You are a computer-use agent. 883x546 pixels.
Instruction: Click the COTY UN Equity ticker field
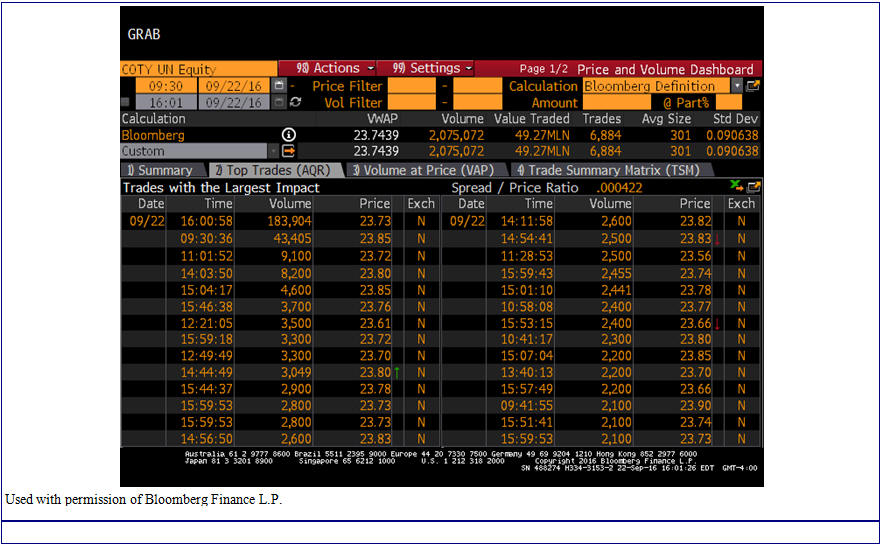[195, 69]
